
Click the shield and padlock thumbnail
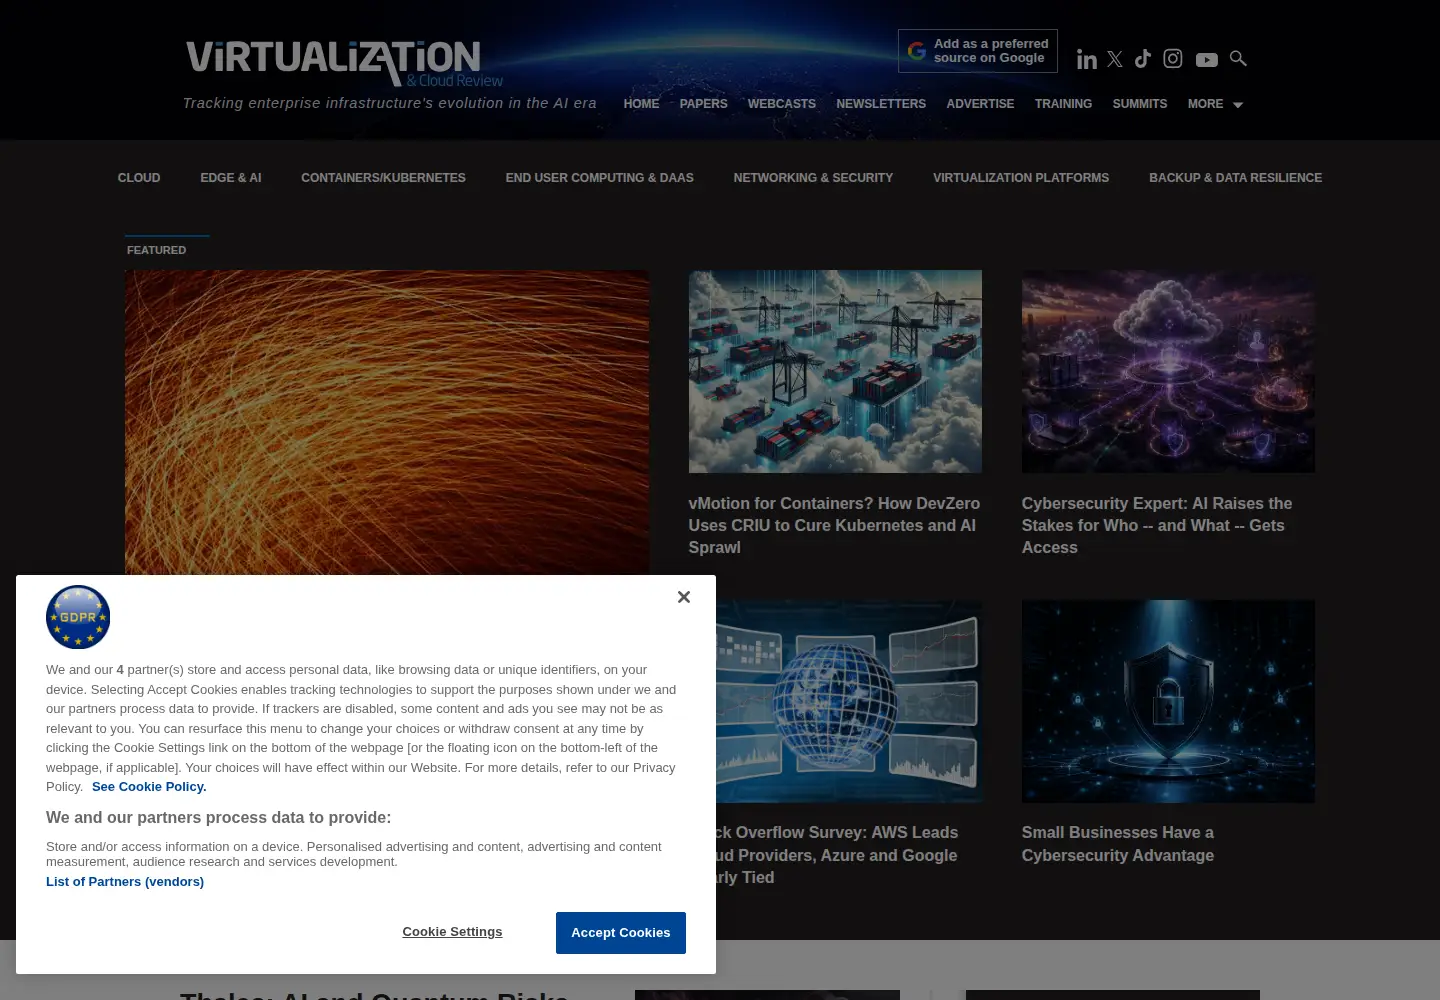(x=1168, y=701)
